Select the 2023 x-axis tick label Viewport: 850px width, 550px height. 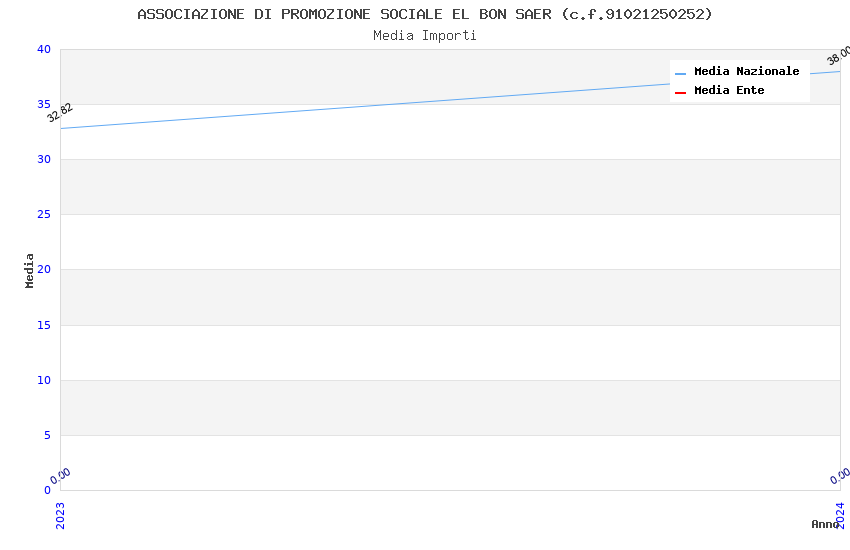(x=60, y=515)
